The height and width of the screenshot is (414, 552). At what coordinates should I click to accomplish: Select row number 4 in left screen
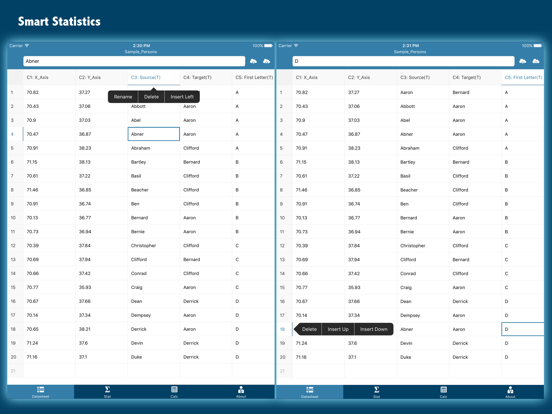15,134
